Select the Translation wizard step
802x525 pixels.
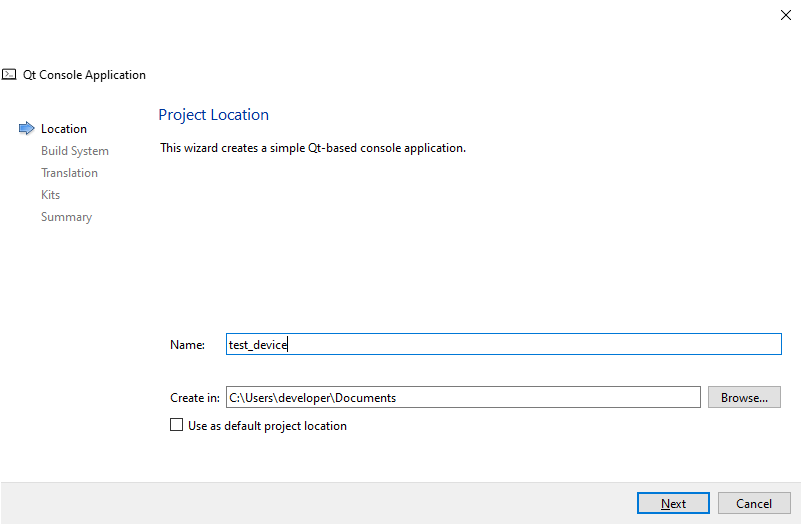click(x=70, y=173)
